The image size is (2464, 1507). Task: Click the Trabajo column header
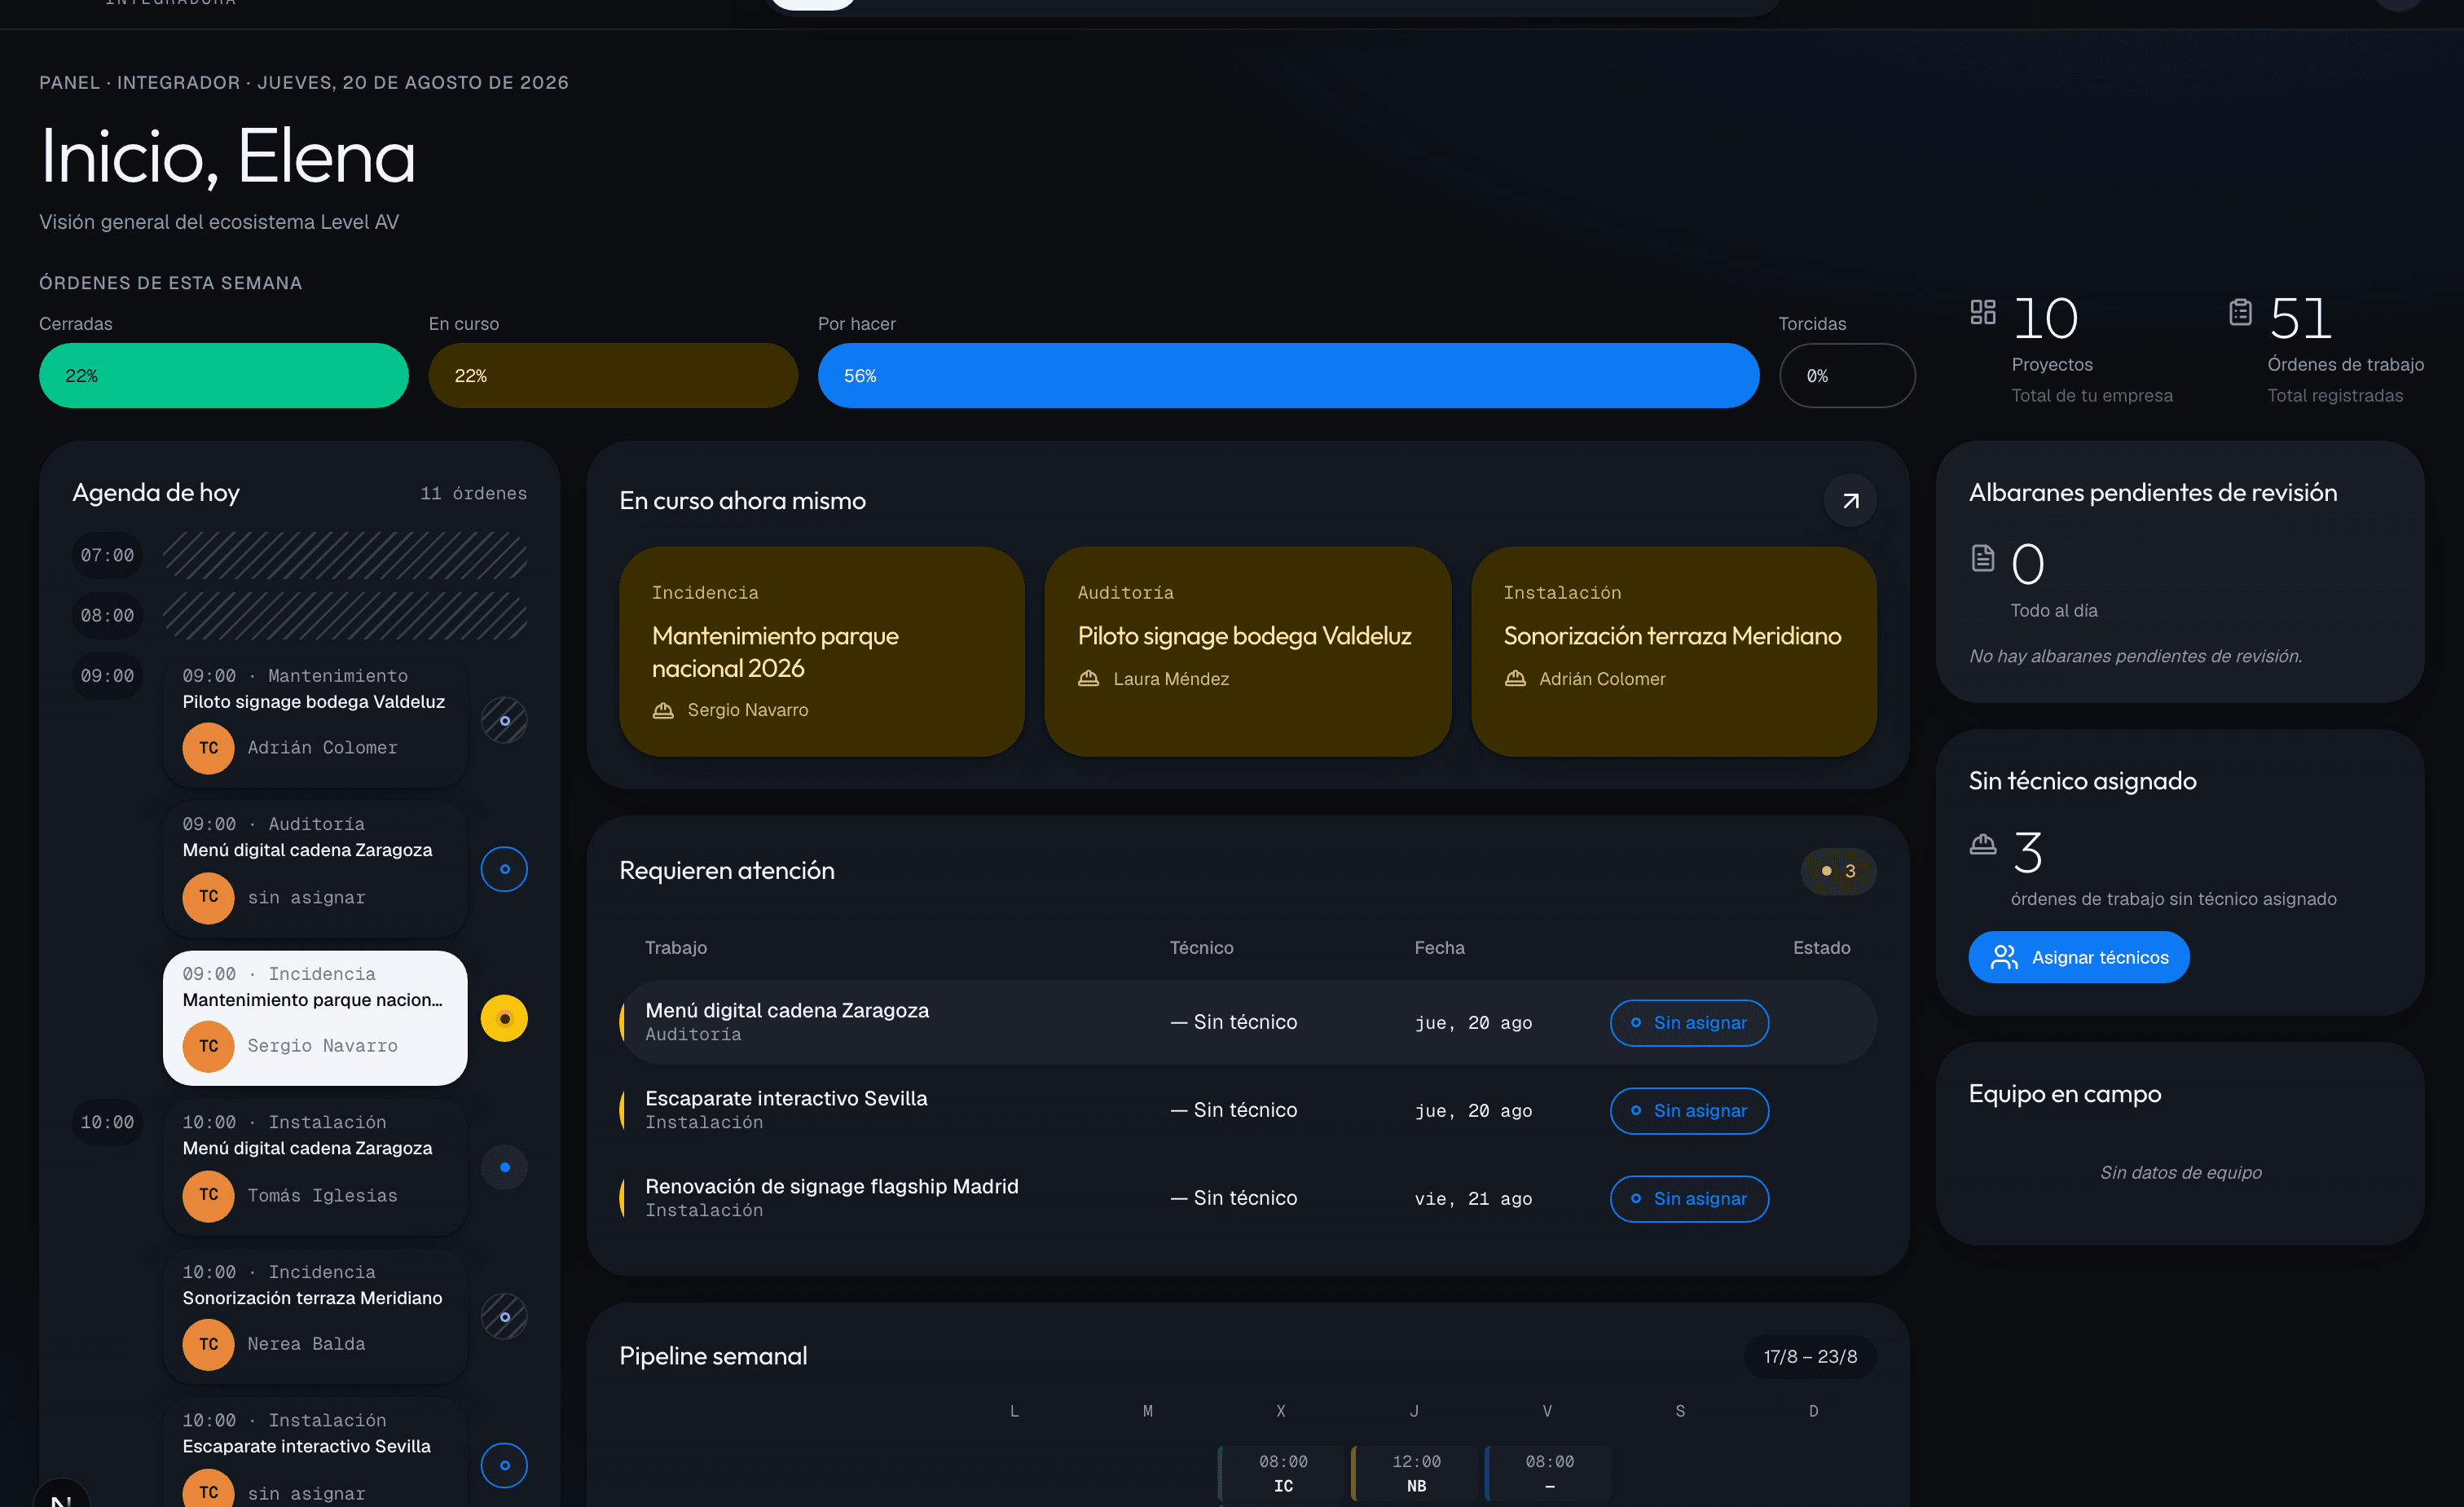tap(676, 948)
